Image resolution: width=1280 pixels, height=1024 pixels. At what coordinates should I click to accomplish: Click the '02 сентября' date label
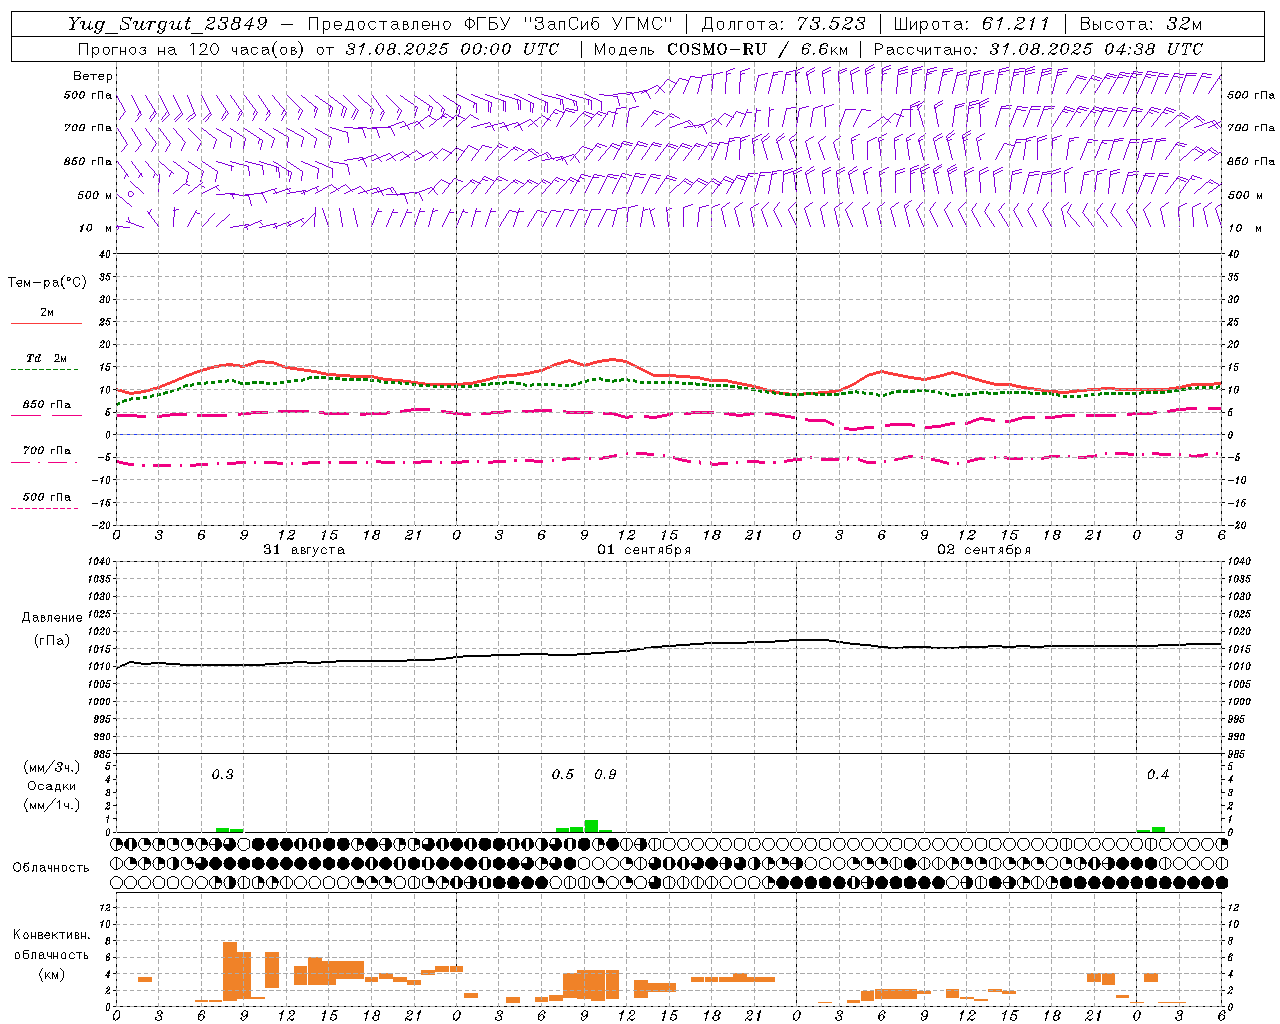point(984,550)
